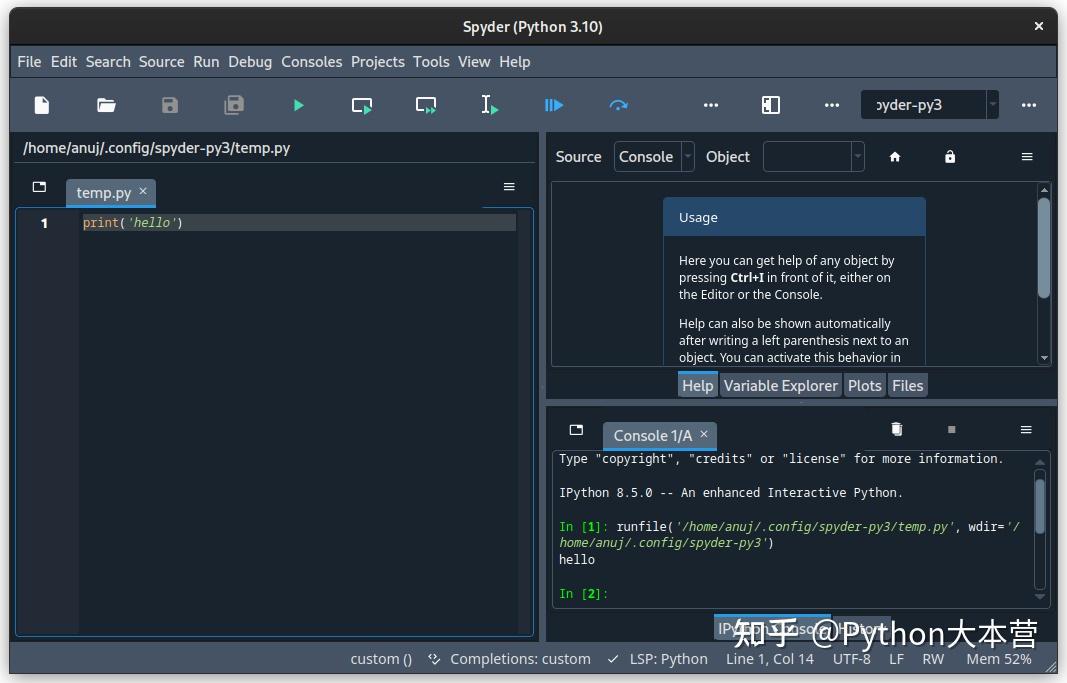This screenshot has height=683, width=1067.
Task: Expand the spyder-py3 environment dropdown
Action: click(x=991, y=104)
